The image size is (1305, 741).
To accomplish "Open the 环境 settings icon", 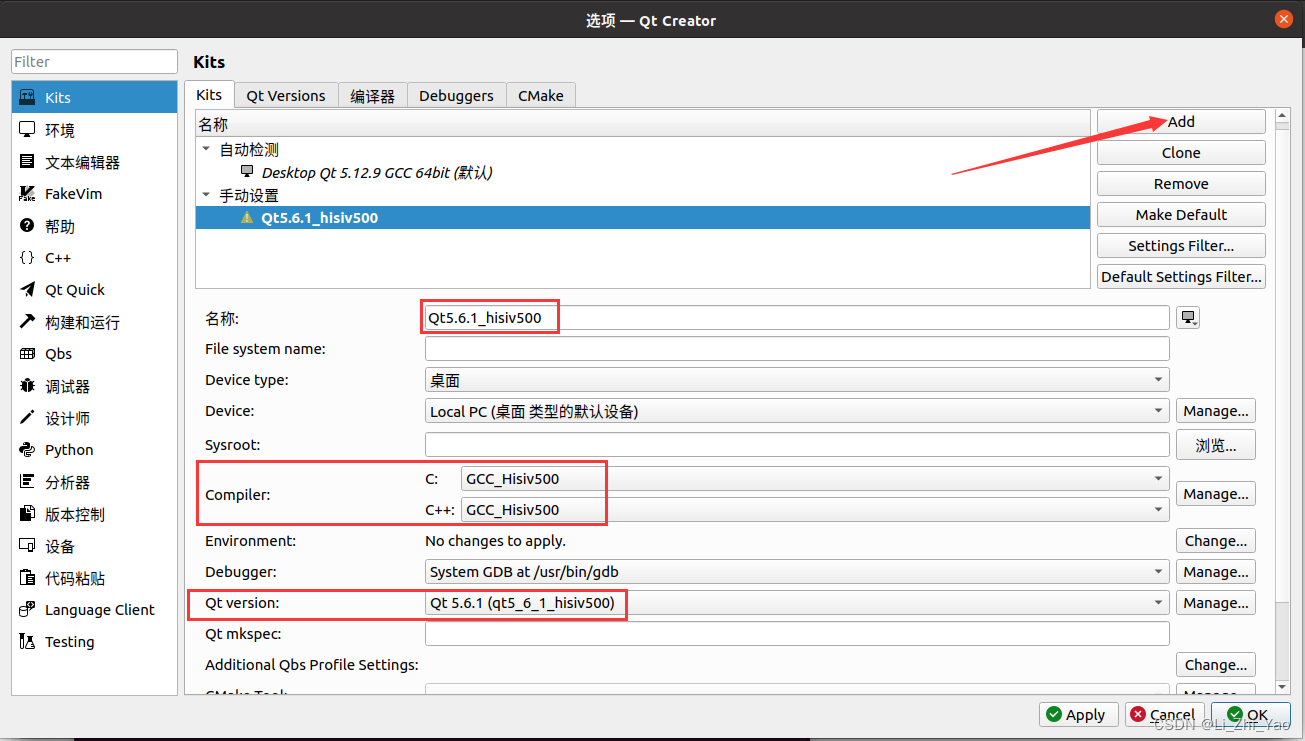I will (28, 129).
